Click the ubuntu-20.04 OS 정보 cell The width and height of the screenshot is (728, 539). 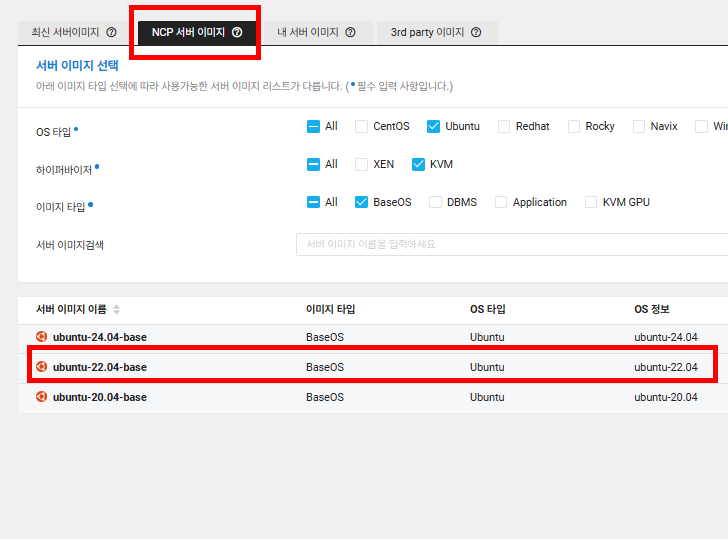pos(666,397)
